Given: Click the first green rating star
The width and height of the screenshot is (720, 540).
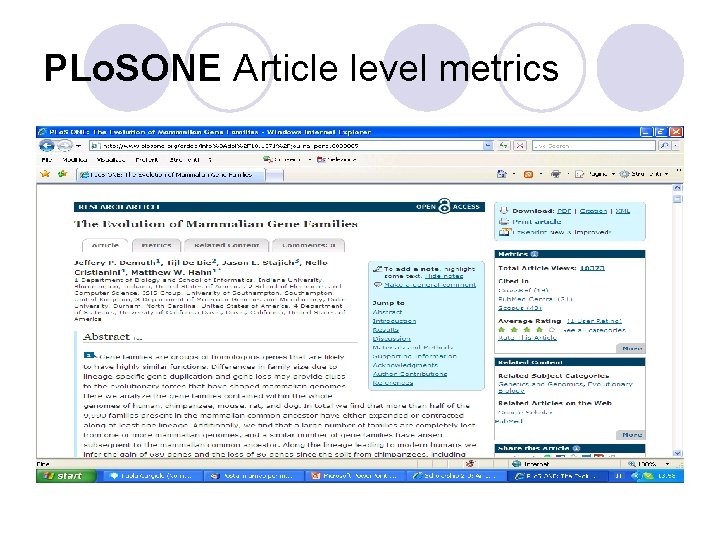Looking at the screenshot, I should pyautogui.click(x=501, y=330).
